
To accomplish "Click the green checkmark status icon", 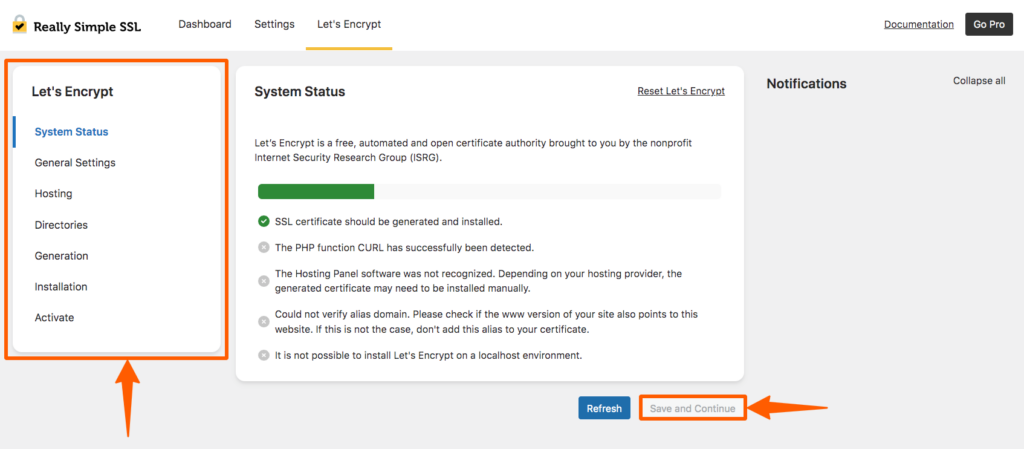I will [x=264, y=221].
